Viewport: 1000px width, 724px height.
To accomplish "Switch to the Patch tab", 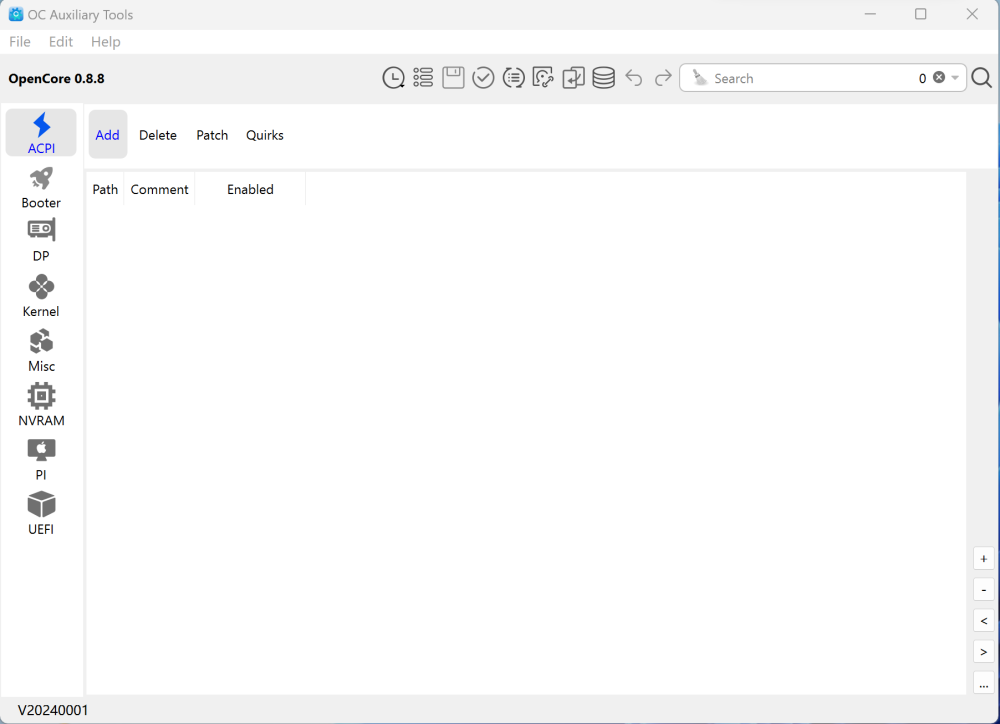I will click(212, 135).
